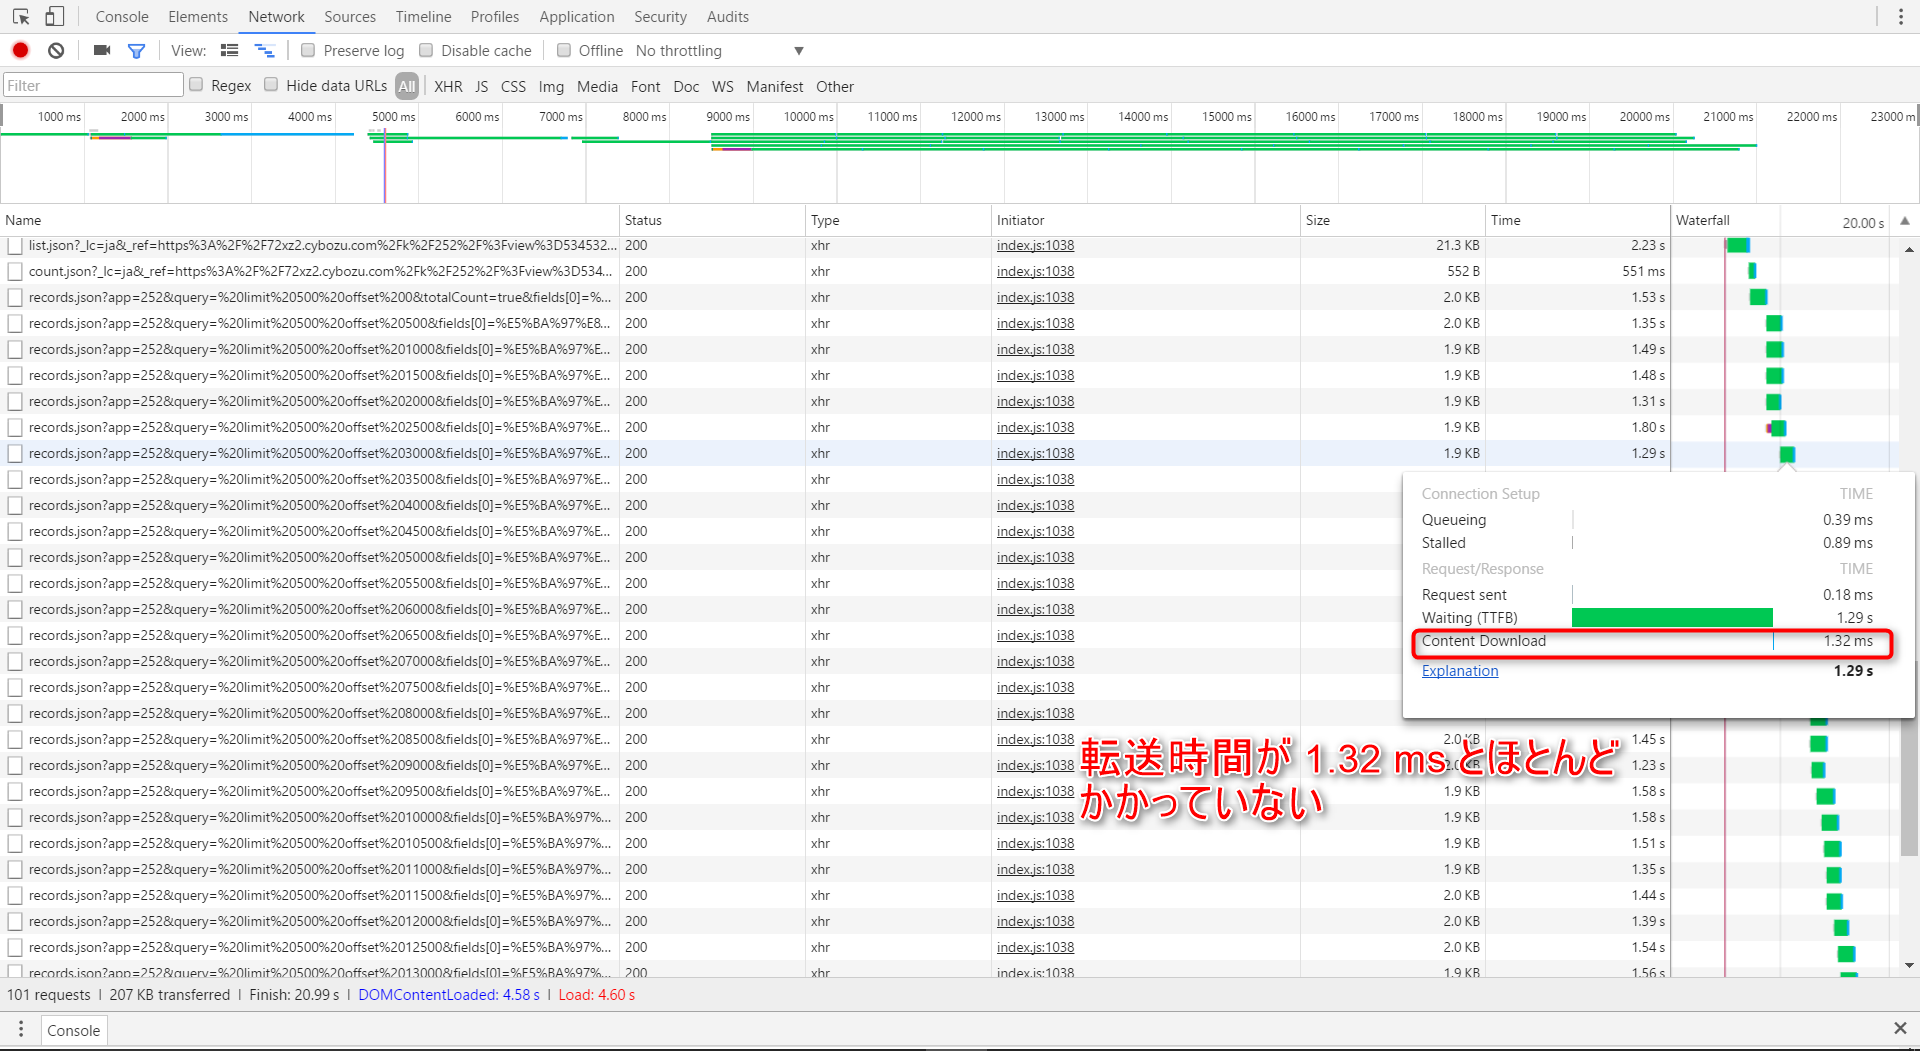Go to the Security tab

pyautogui.click(x=660, y=17)
